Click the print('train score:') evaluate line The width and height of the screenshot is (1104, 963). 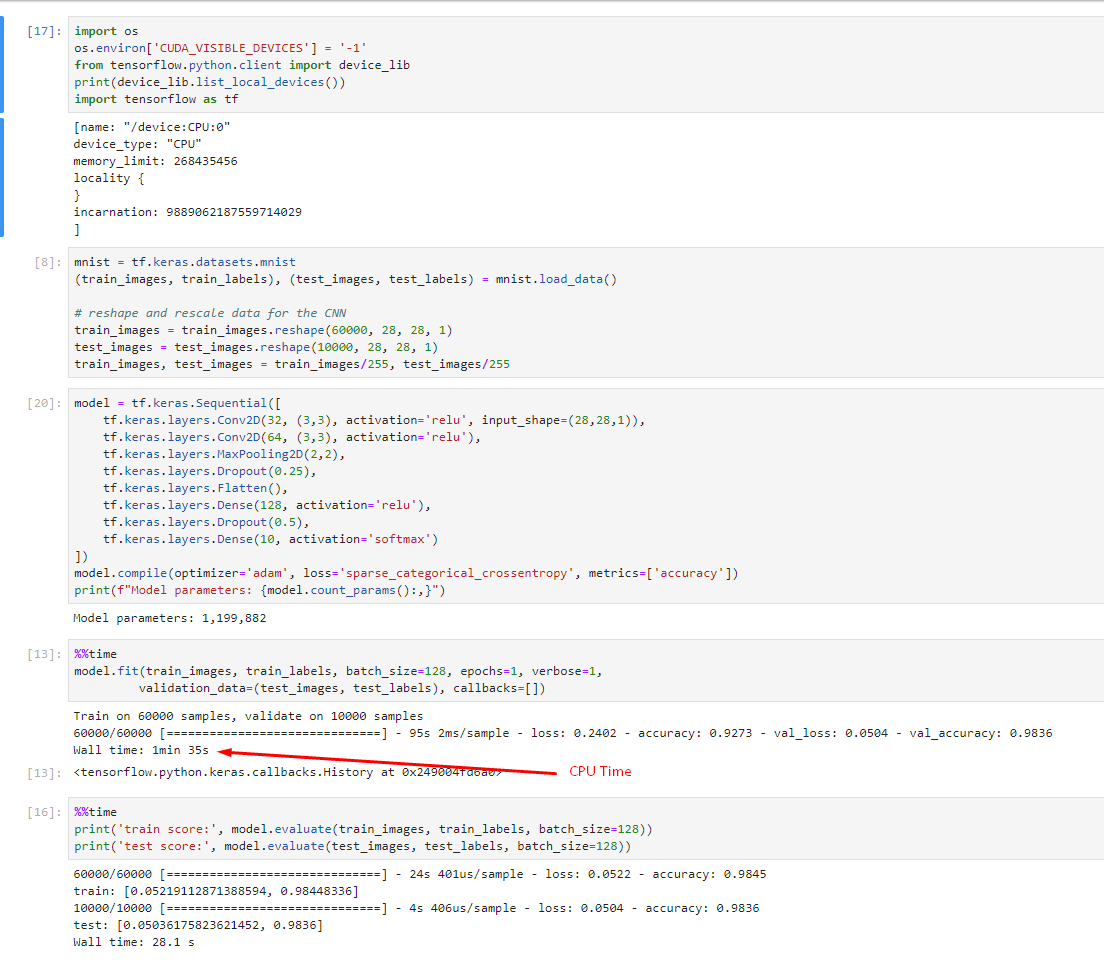pyautogui.click(x=363, y=829)
